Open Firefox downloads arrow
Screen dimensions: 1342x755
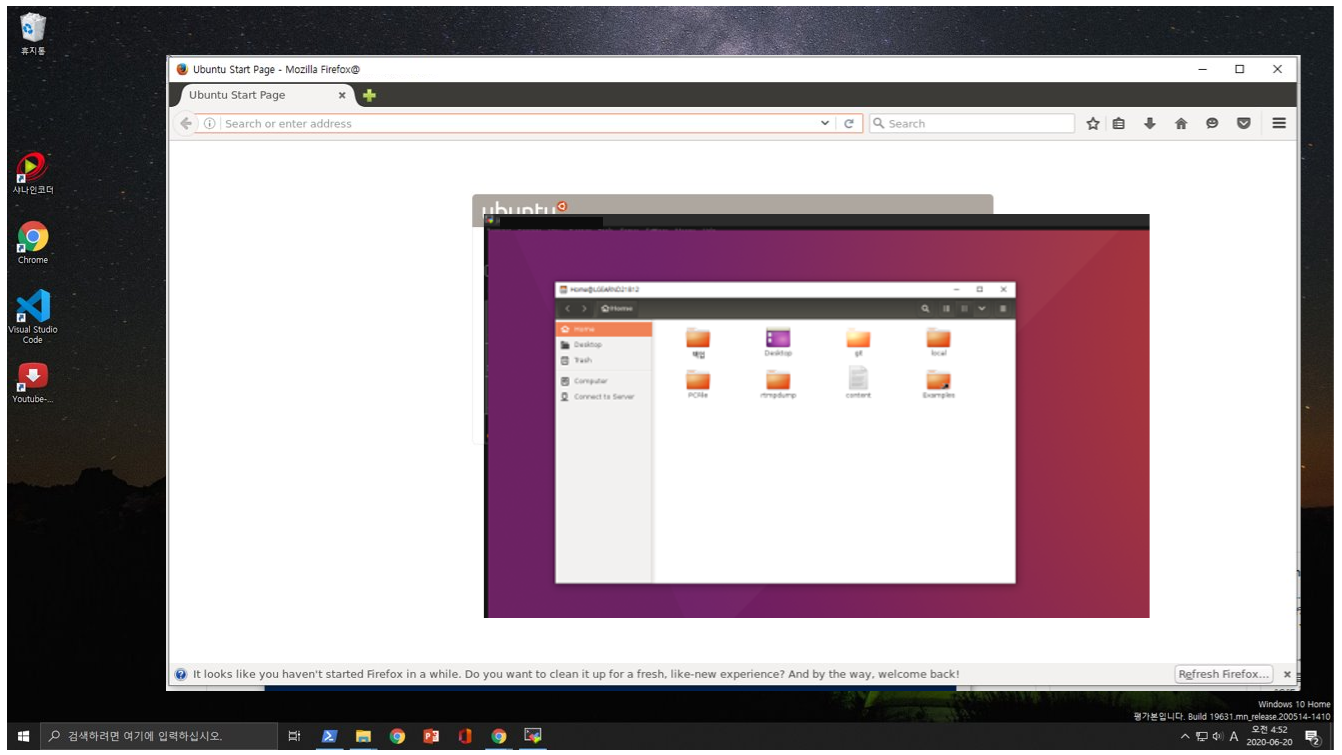pos(1150,123)
